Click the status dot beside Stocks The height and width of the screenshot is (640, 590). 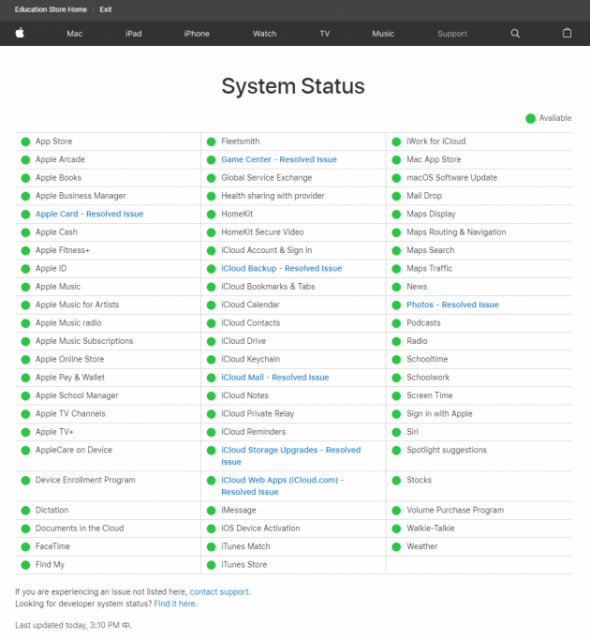396,480
